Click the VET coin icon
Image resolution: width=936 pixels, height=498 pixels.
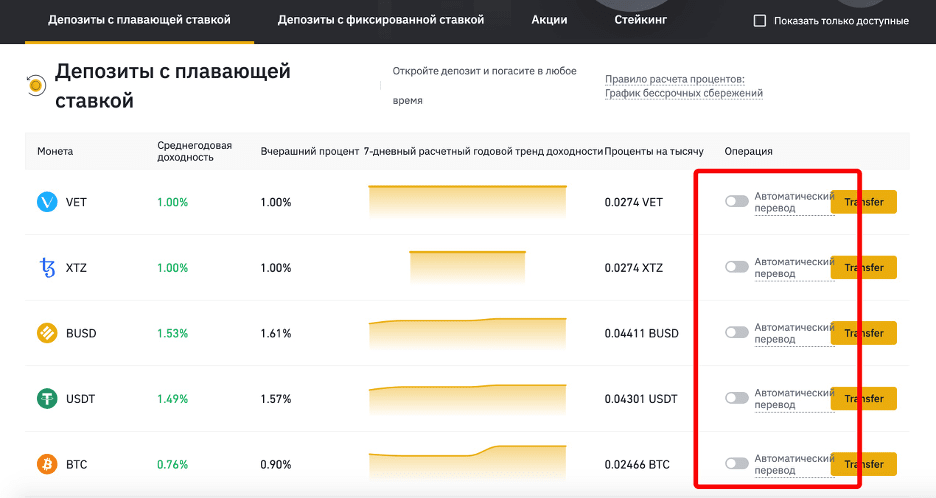(47, 202)
